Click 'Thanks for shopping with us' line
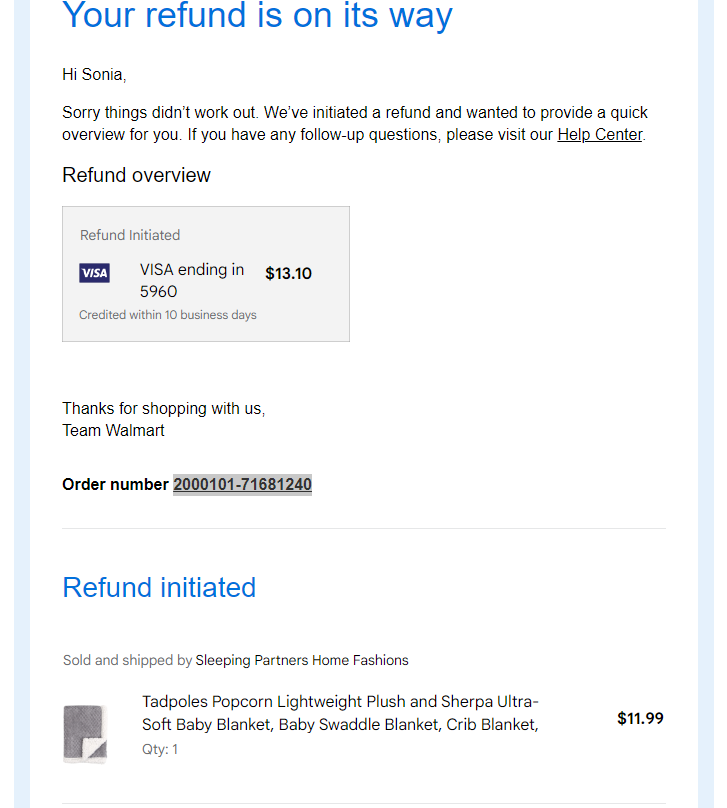727x808 pixels. [x=164, y=409]
